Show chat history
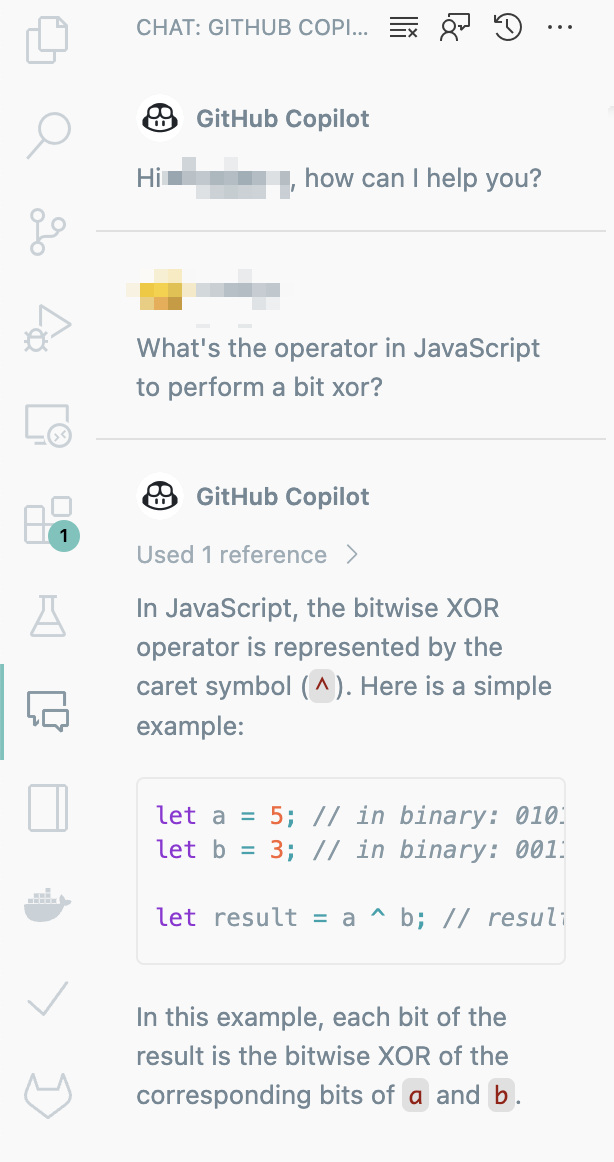Image resolution: width=614 pixels, height=1162 pixels. (x=507, y=27)
